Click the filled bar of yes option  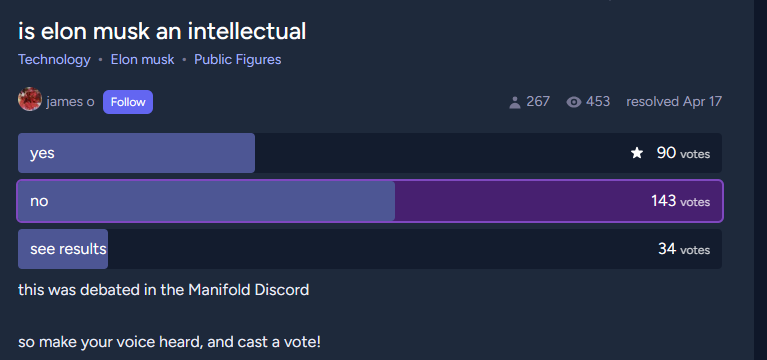tap(136, 153)
